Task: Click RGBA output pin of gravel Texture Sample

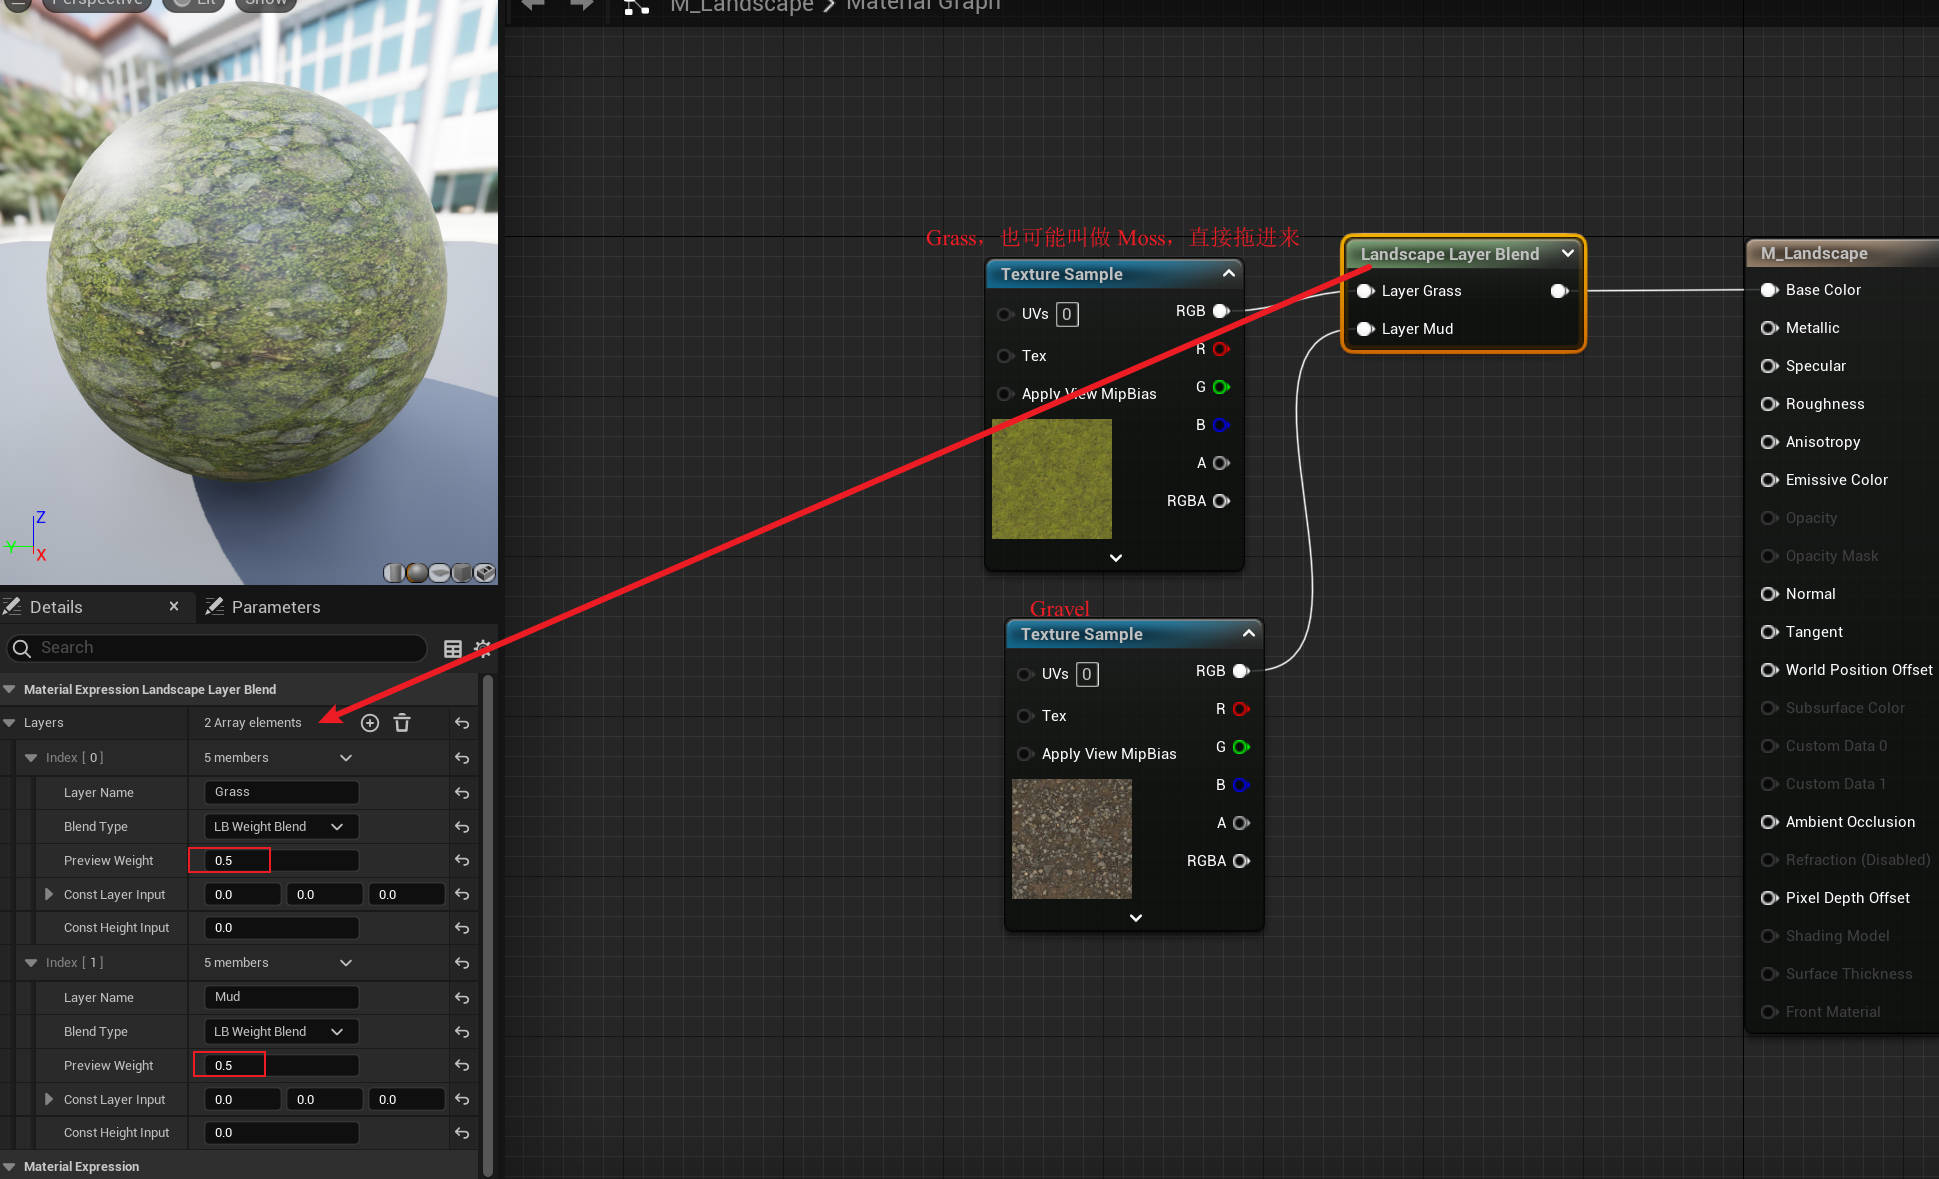Action: pyautogui.click(x=1241, y=861)
